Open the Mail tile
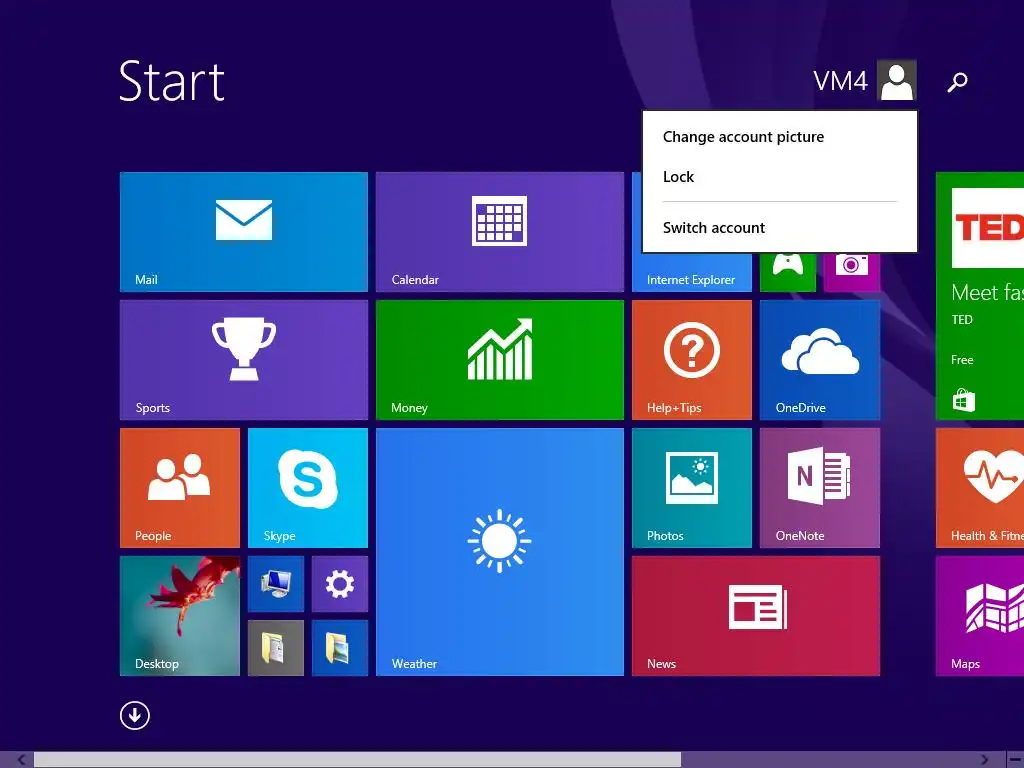The width and height of the screenshot is (1024, 768). 244,232
